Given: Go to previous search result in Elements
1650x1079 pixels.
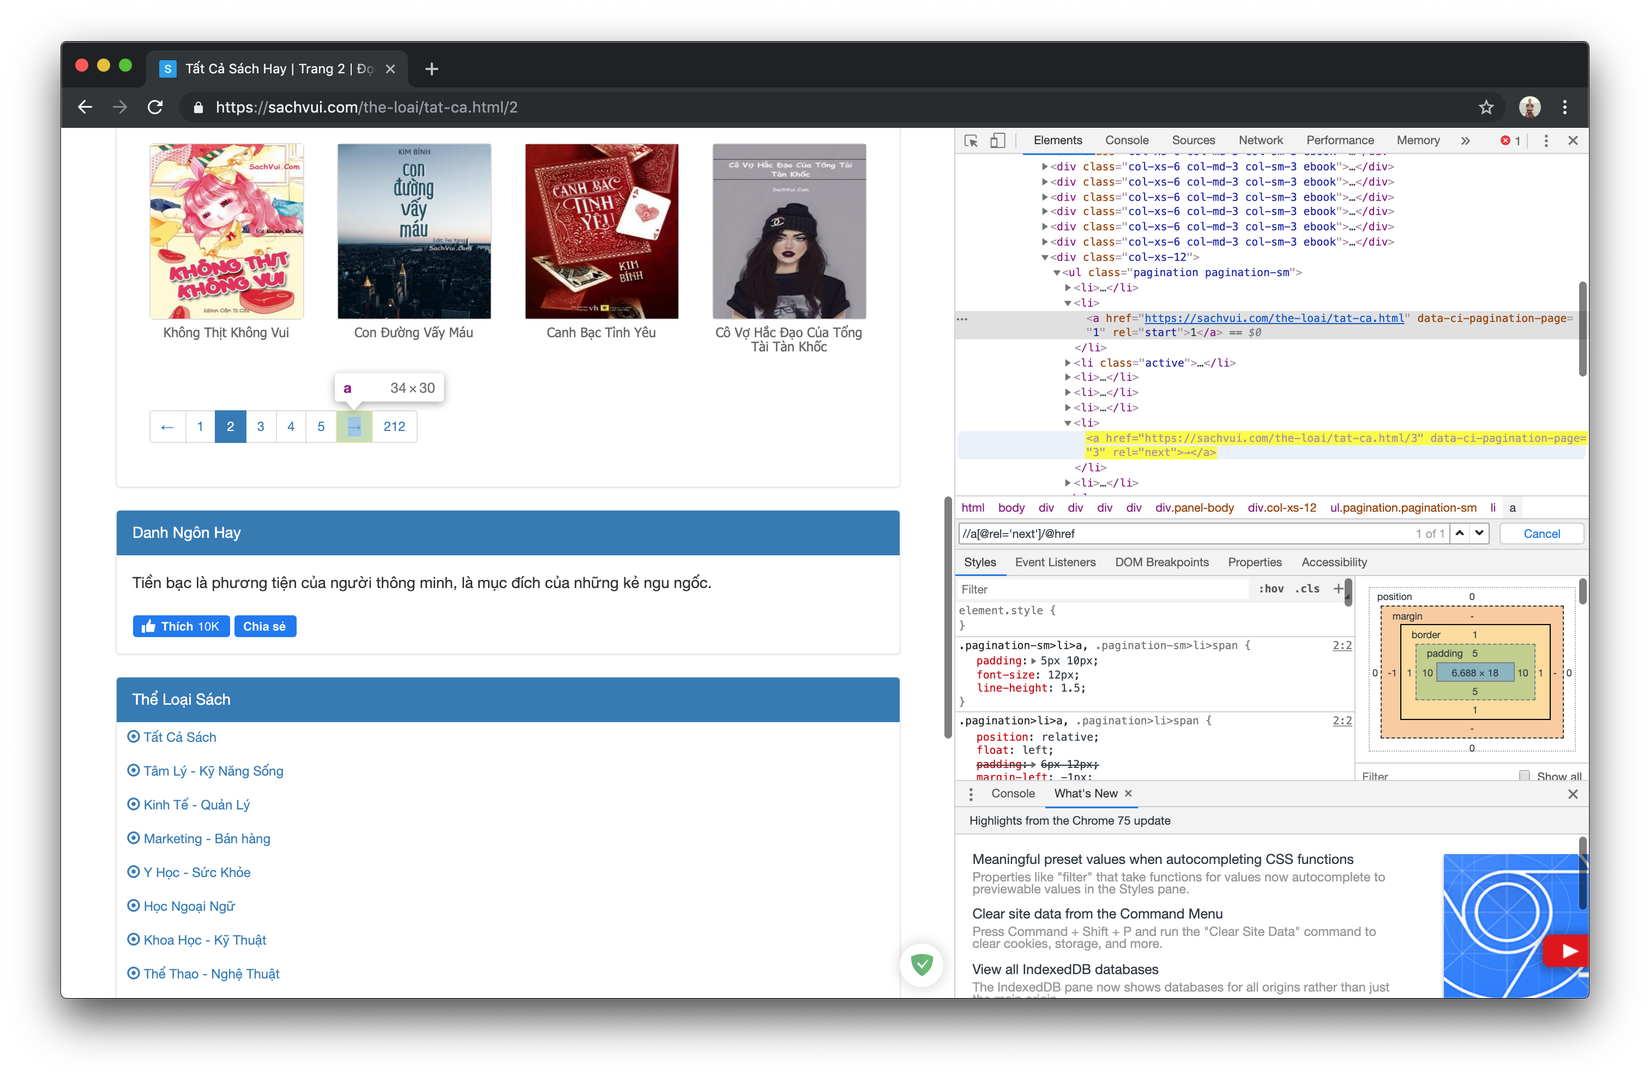Looking at the screenshot, I should [1460, 533].
